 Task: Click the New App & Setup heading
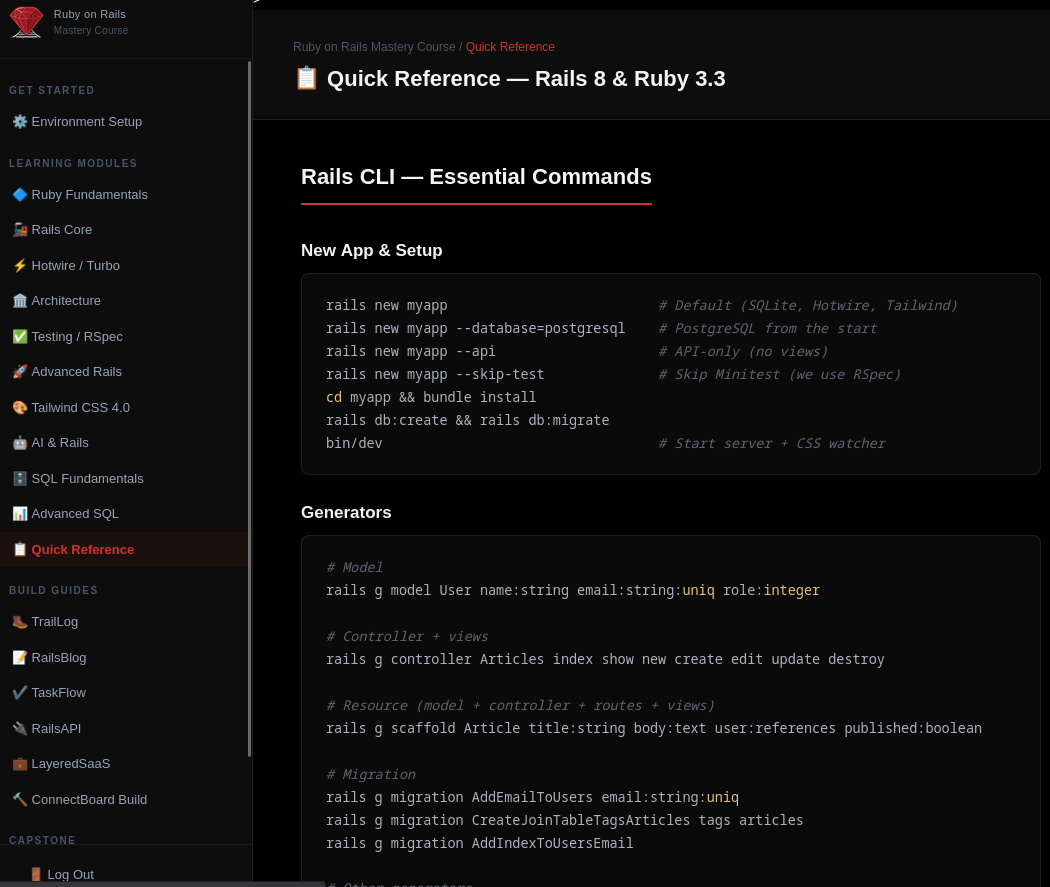coord(372,250)
